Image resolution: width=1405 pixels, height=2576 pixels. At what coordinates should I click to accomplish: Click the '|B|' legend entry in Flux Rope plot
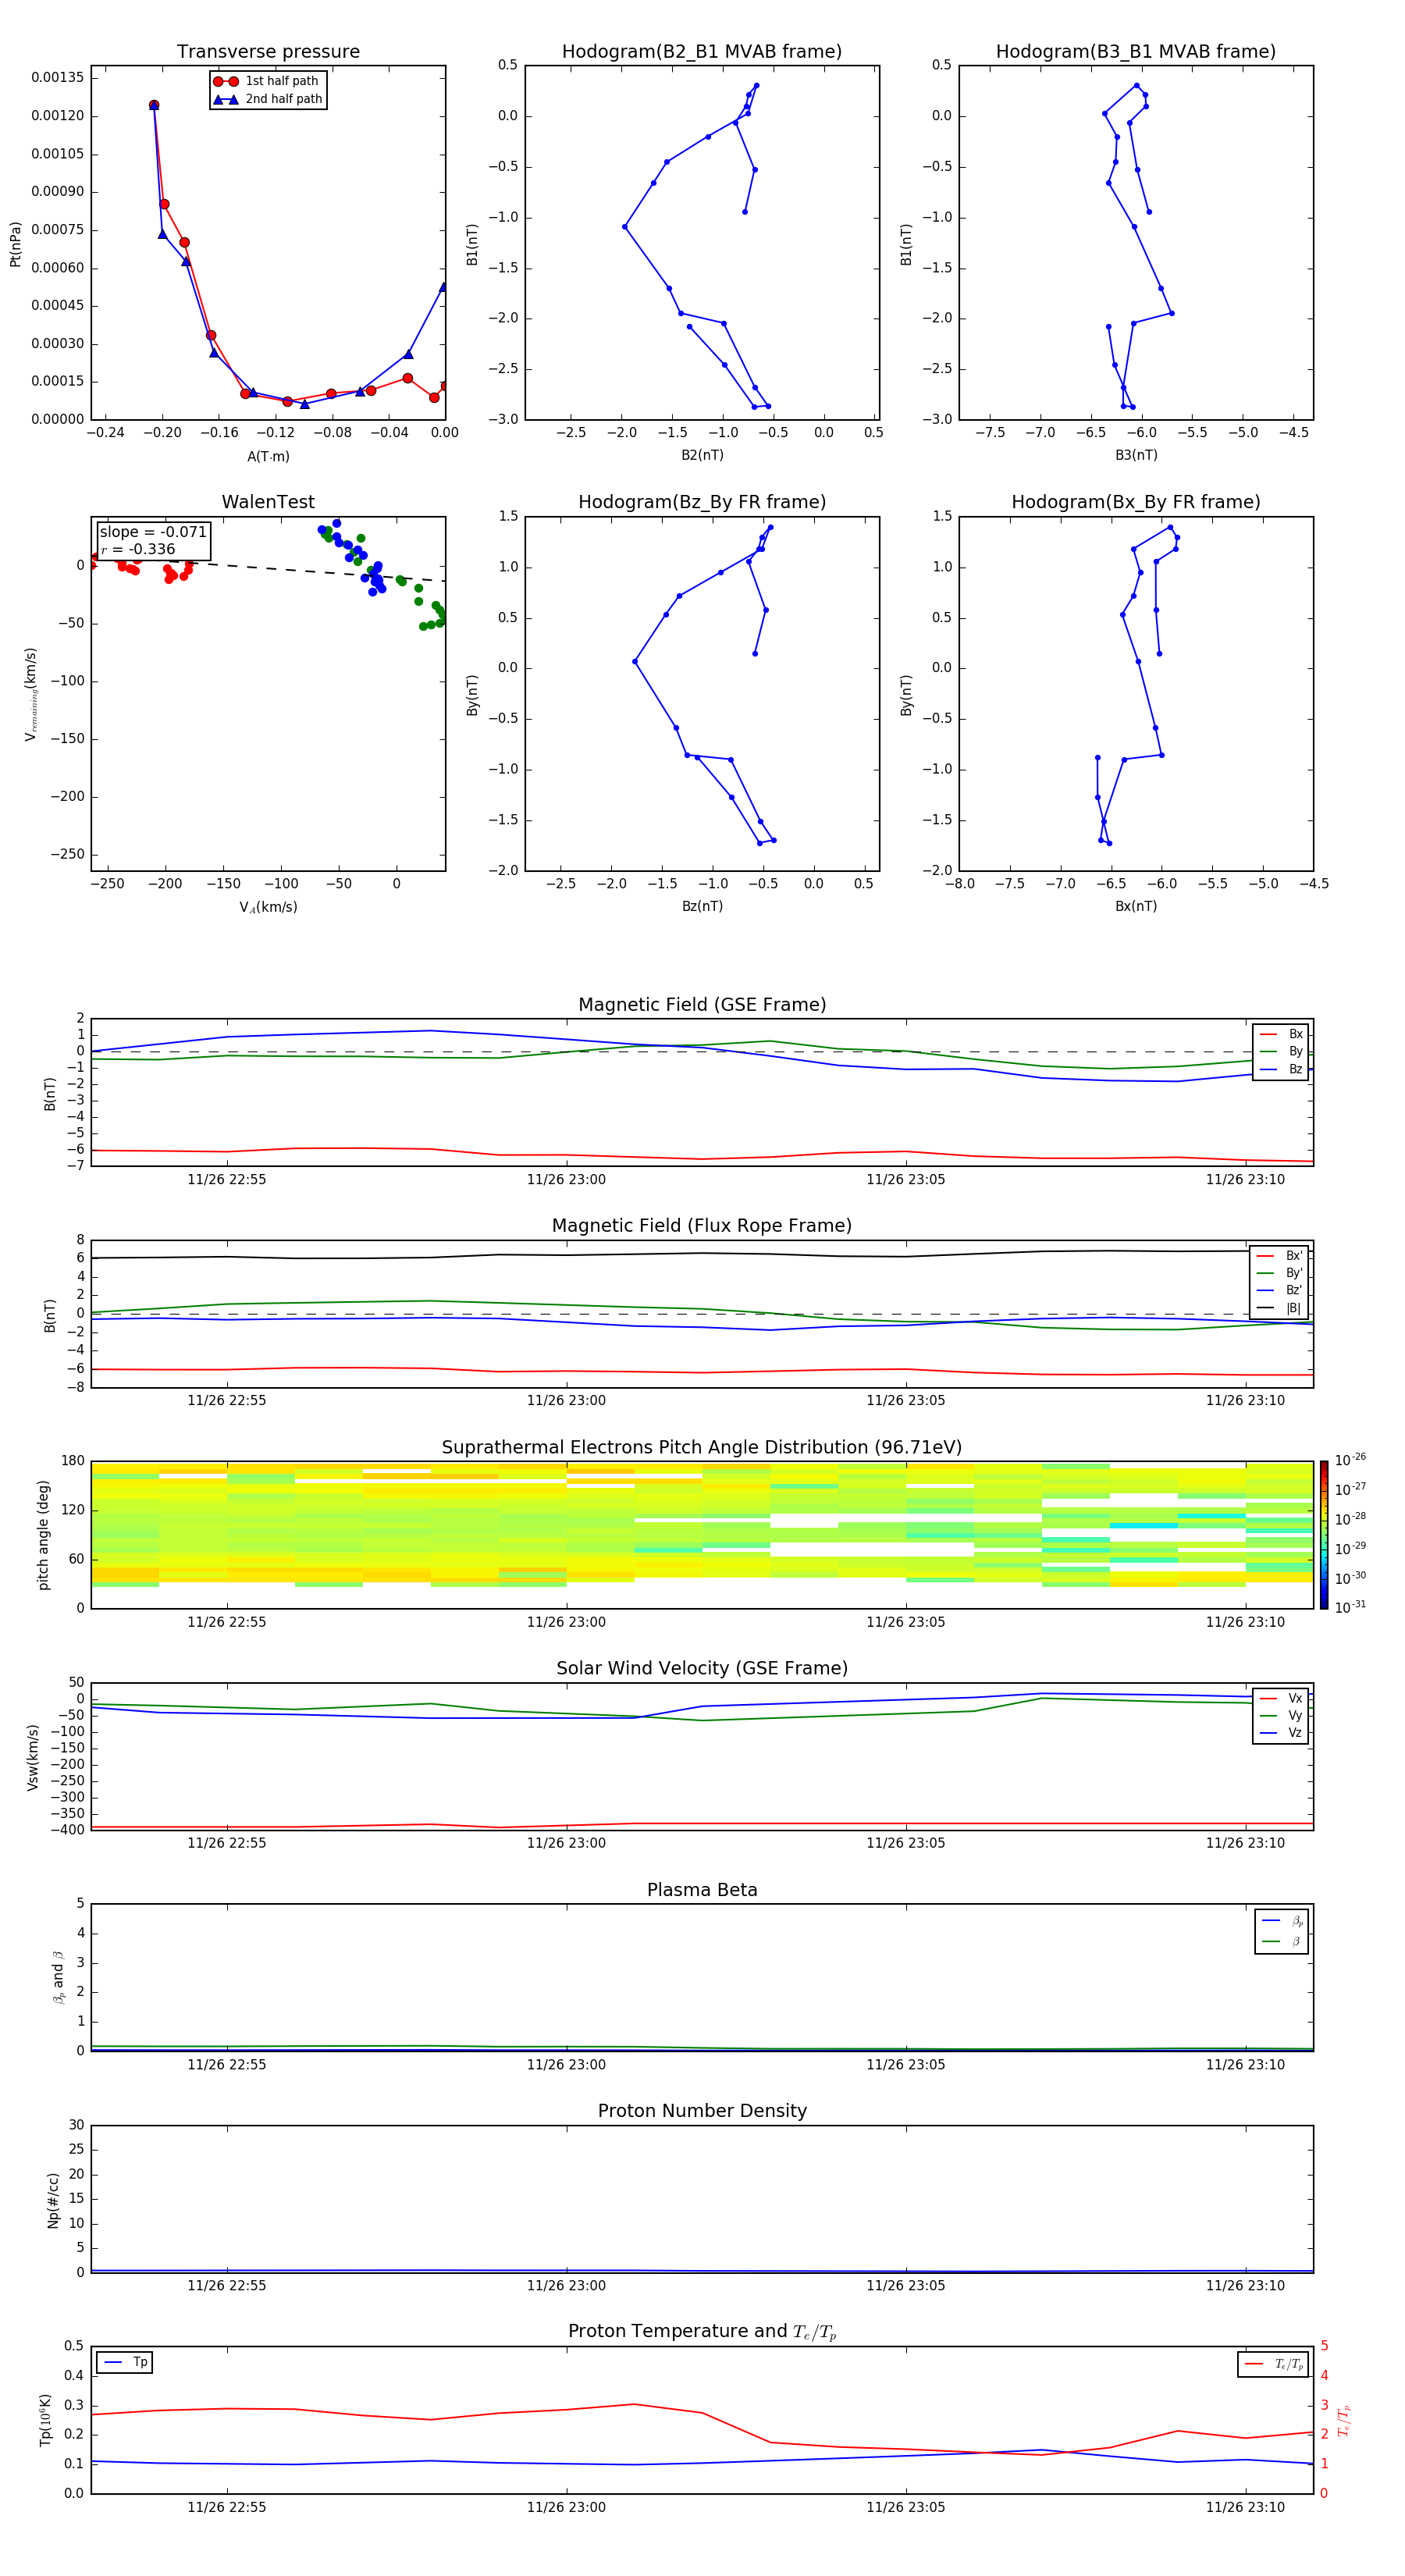[x=1279, y=1308]
